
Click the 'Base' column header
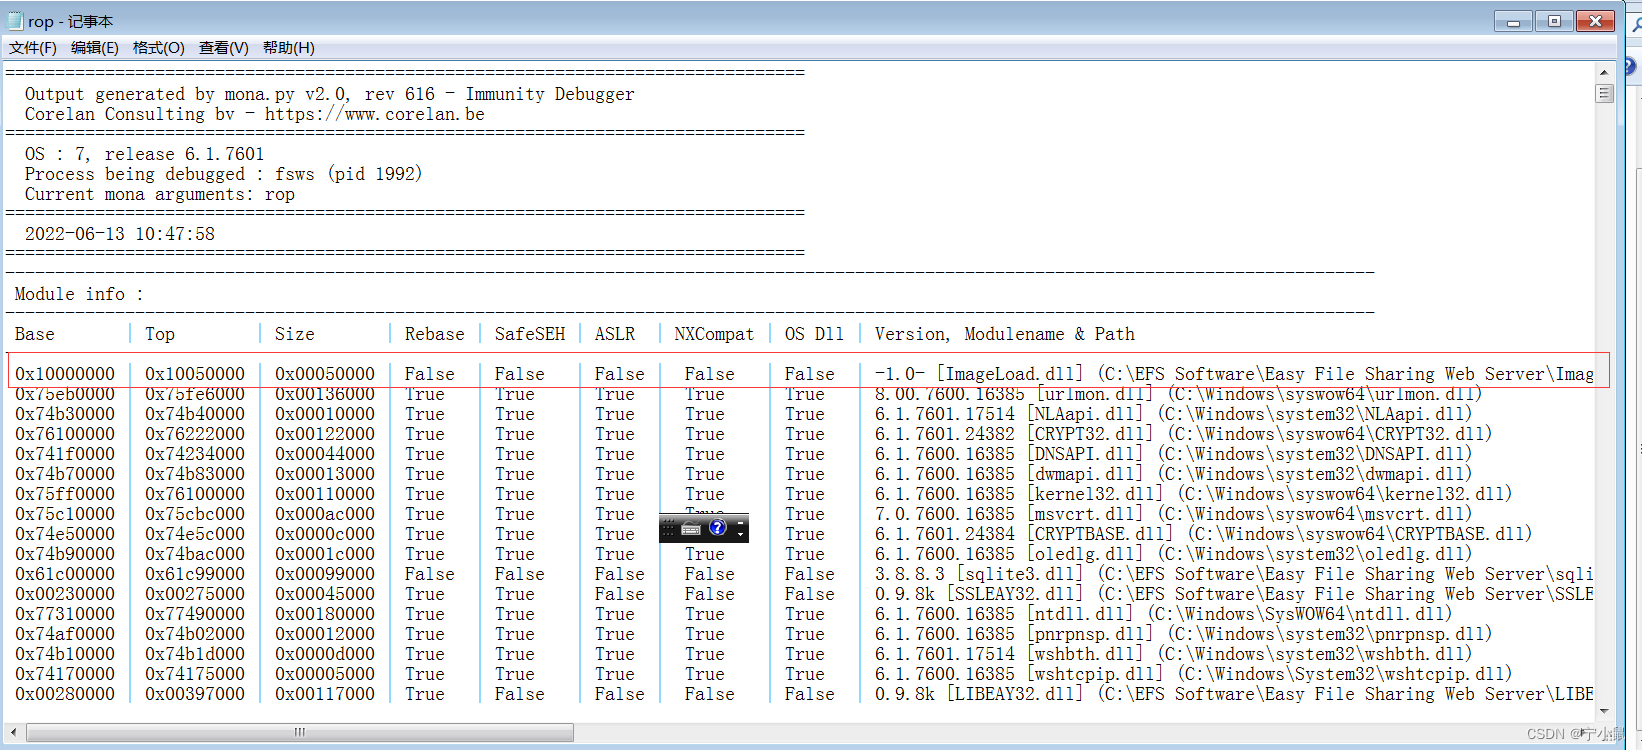pos(35,334)
